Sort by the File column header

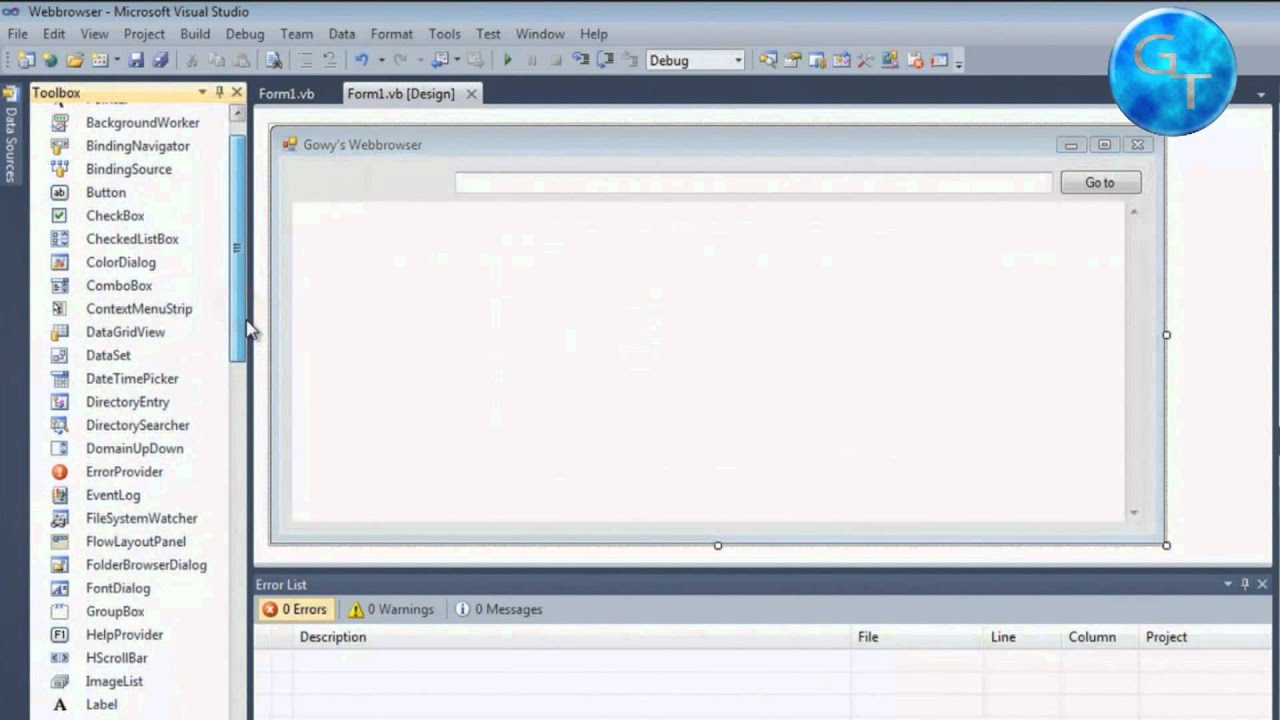pyautogui.click(x=919, y=637)
